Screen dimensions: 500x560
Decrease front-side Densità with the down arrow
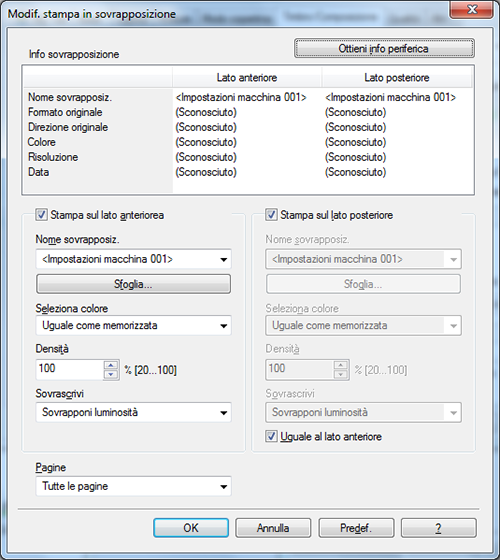click(x=111, y=374)
